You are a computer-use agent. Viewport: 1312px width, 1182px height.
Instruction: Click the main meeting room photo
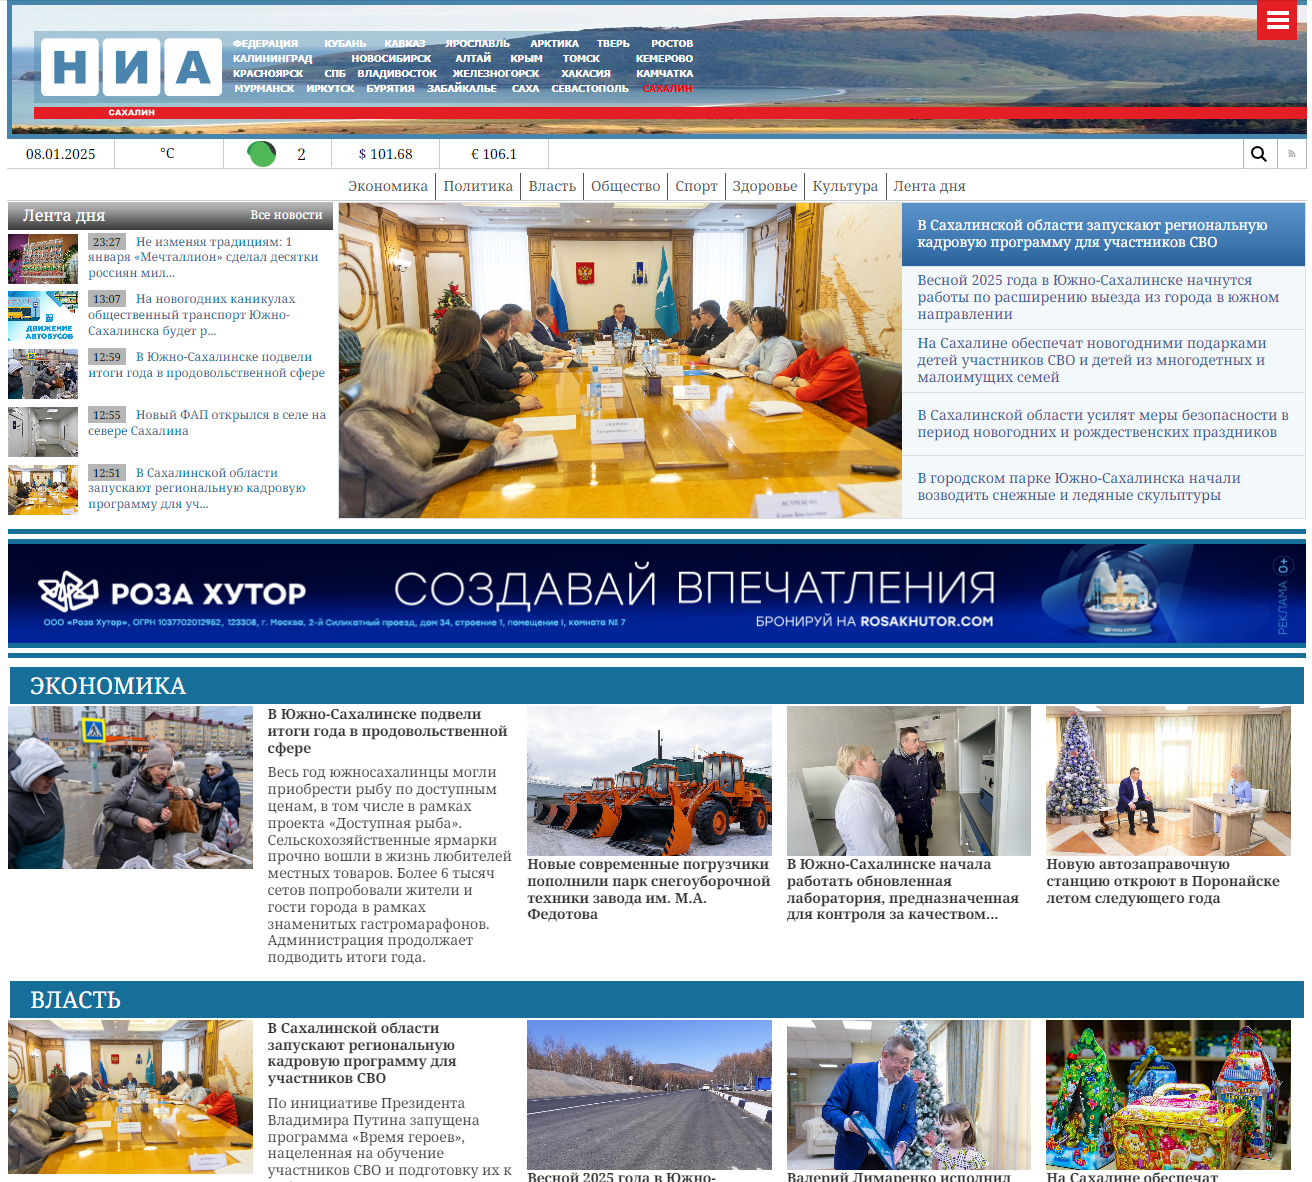click(x=620, y=361)
